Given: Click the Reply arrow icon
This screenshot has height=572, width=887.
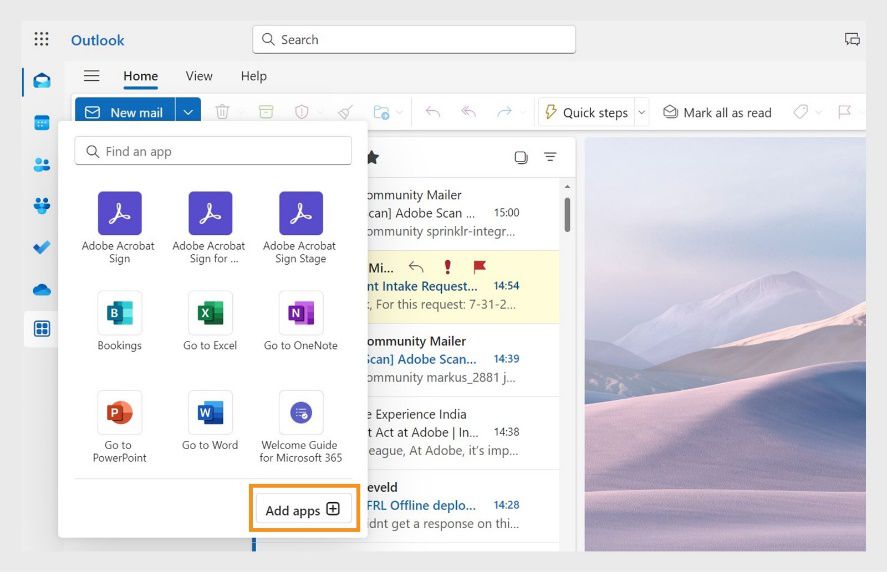Looking at the screenshot, I should coord(433,112).
